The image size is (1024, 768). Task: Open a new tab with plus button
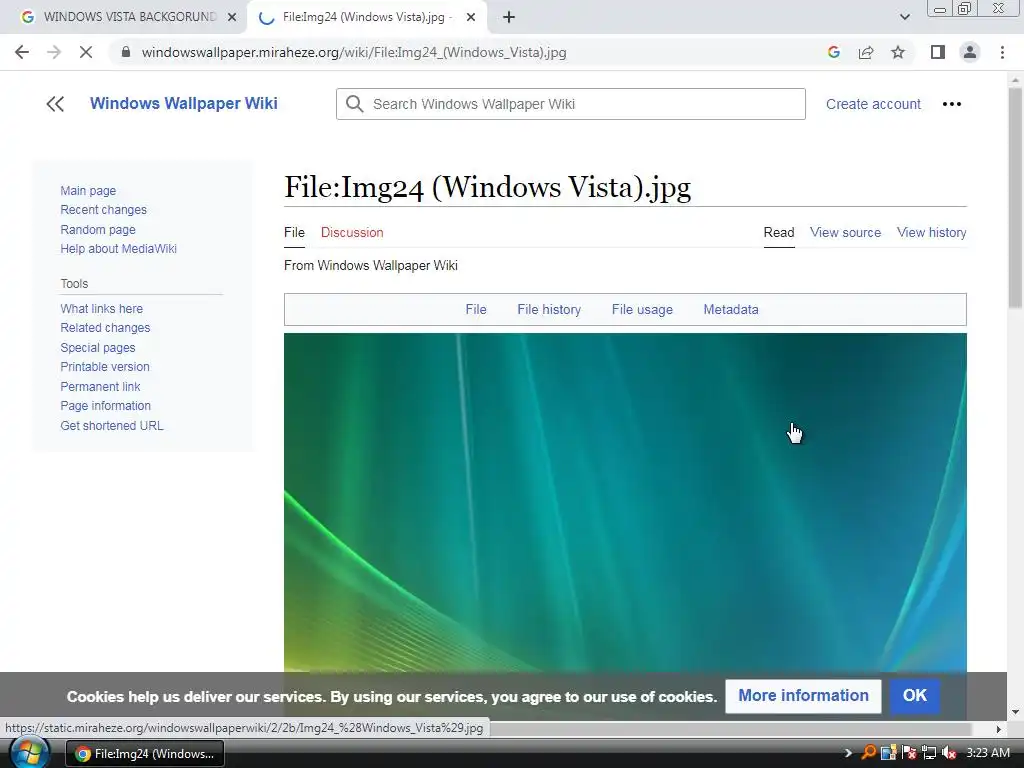point(509,17)
